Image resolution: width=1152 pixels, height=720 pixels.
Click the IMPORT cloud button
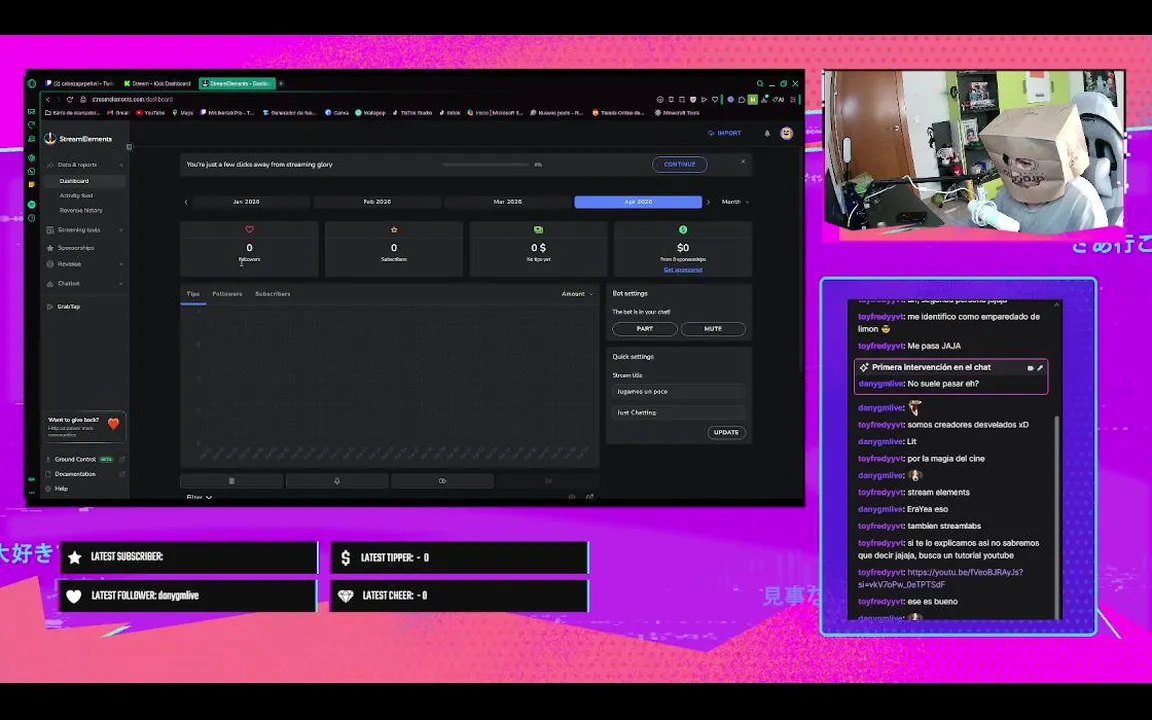point(724,134)
